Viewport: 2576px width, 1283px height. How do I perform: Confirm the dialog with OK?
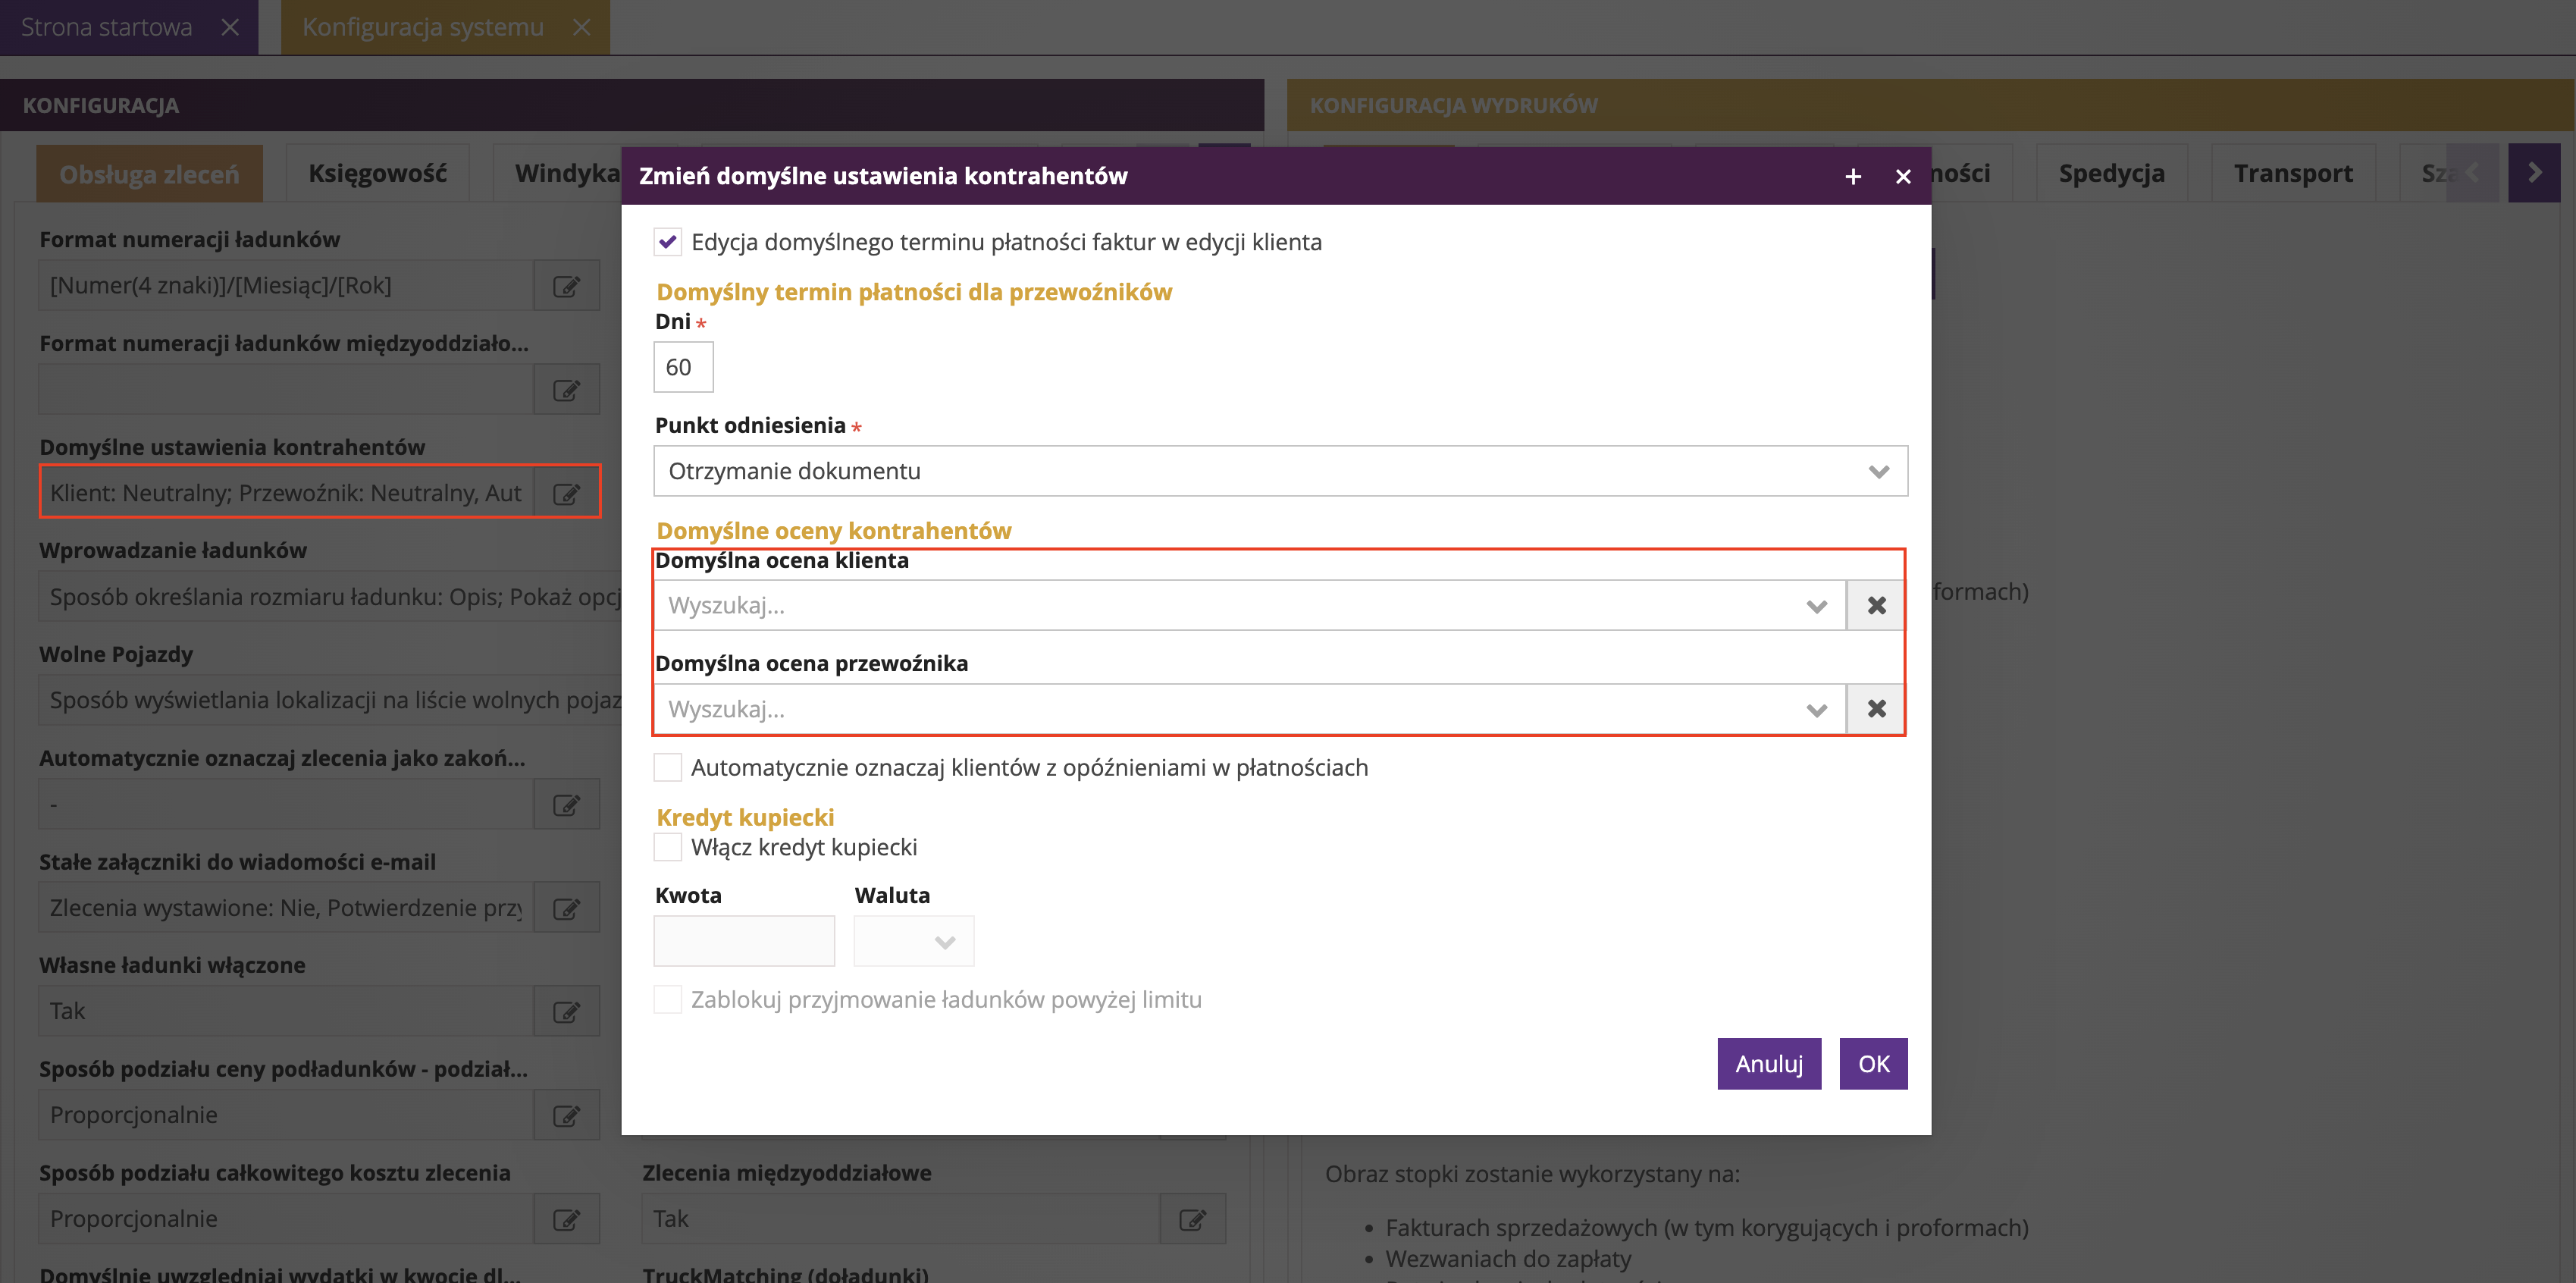1873,1064
